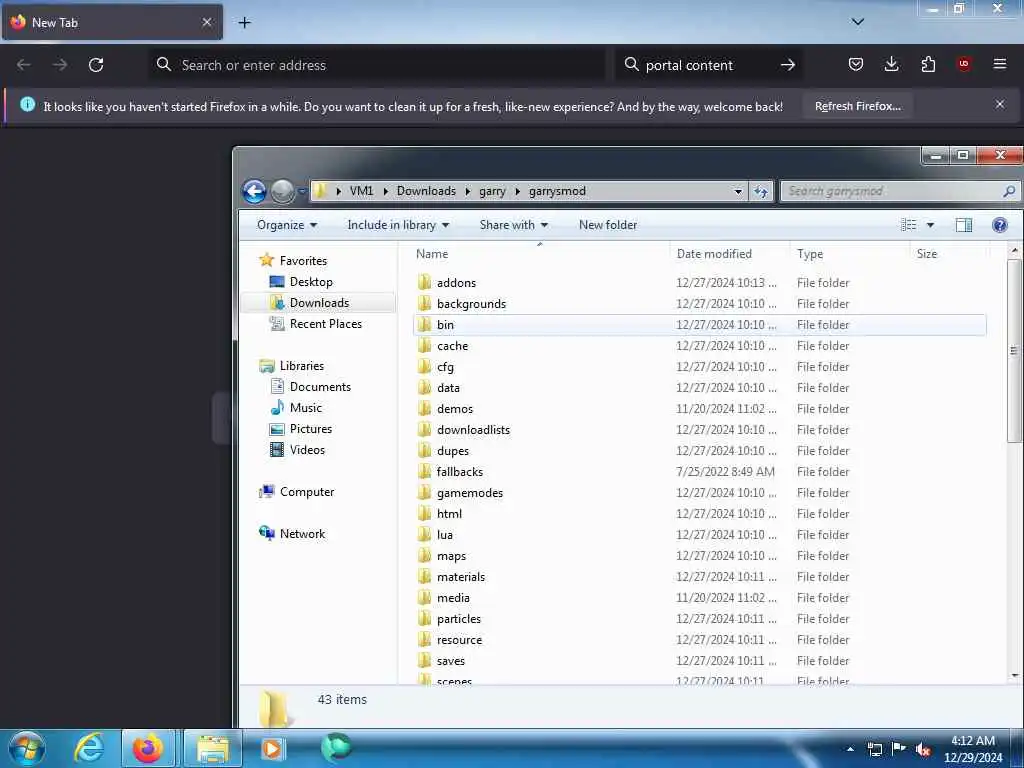This screenshot has width=1024, height=768.
Task: Select the cfg folder
Action: point(445,366)
